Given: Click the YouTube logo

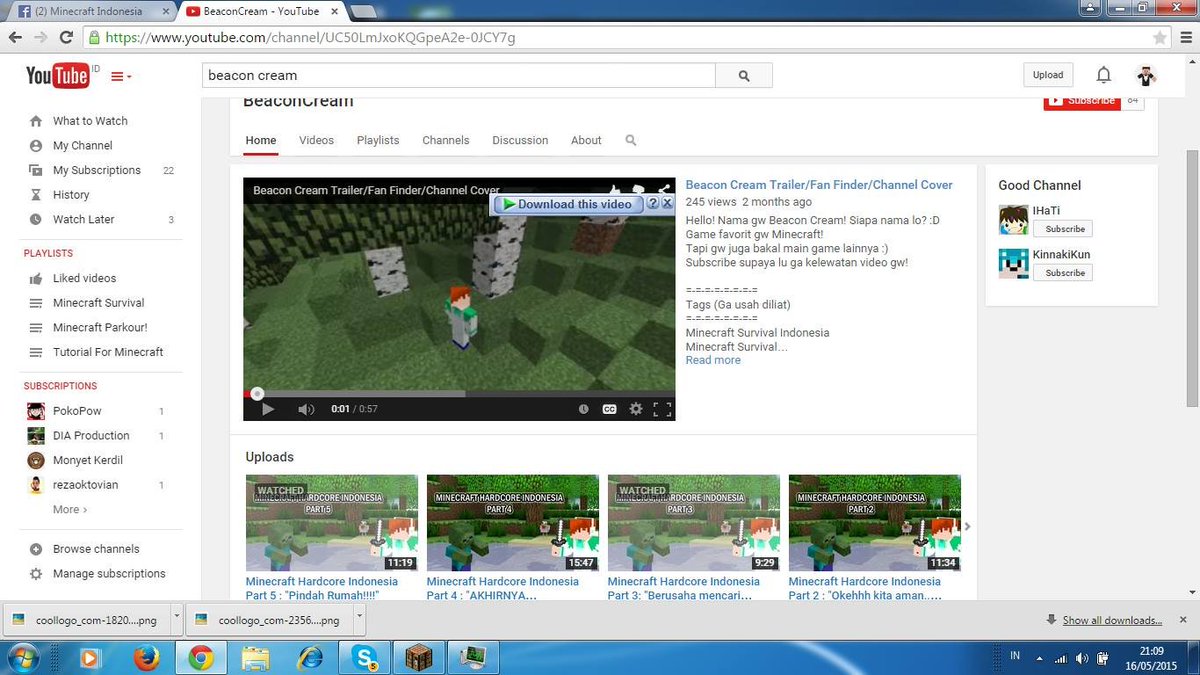Looking at the screenshot, I should click(59, 75).
